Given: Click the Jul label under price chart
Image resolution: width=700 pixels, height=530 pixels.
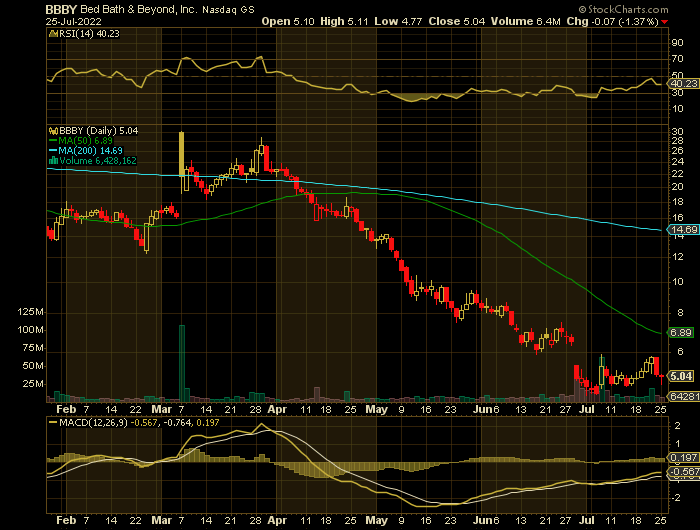Looking at the screenshot, I should point(587,409).
